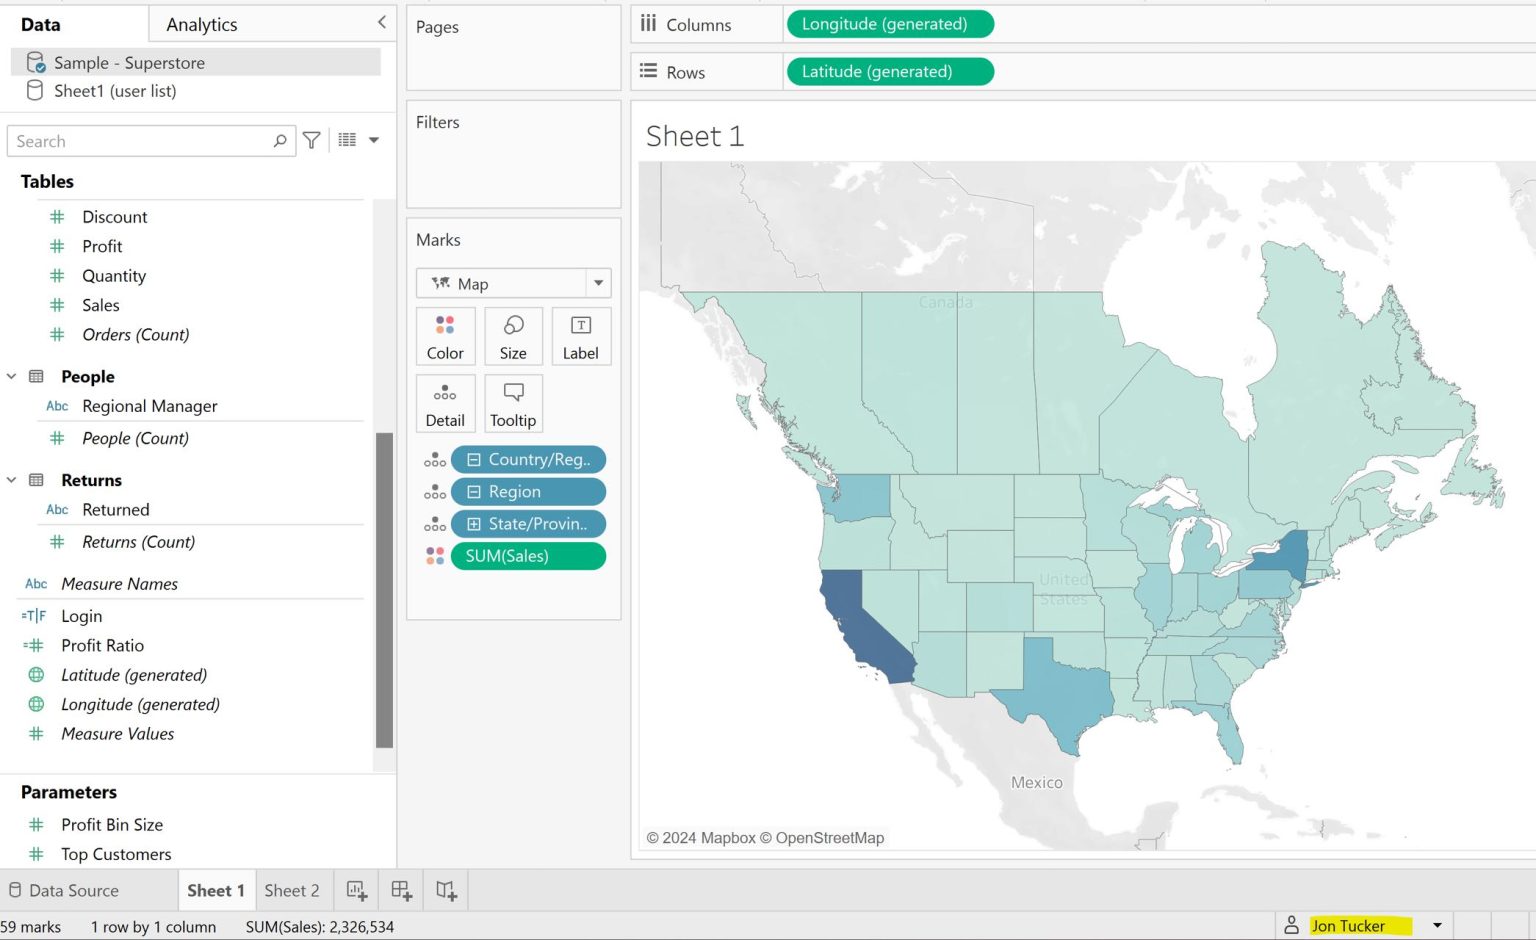This screenshot has height=940, width=1536.
Task: Open the Tooltip editor in the Marks card
Action: click(513, 403)
